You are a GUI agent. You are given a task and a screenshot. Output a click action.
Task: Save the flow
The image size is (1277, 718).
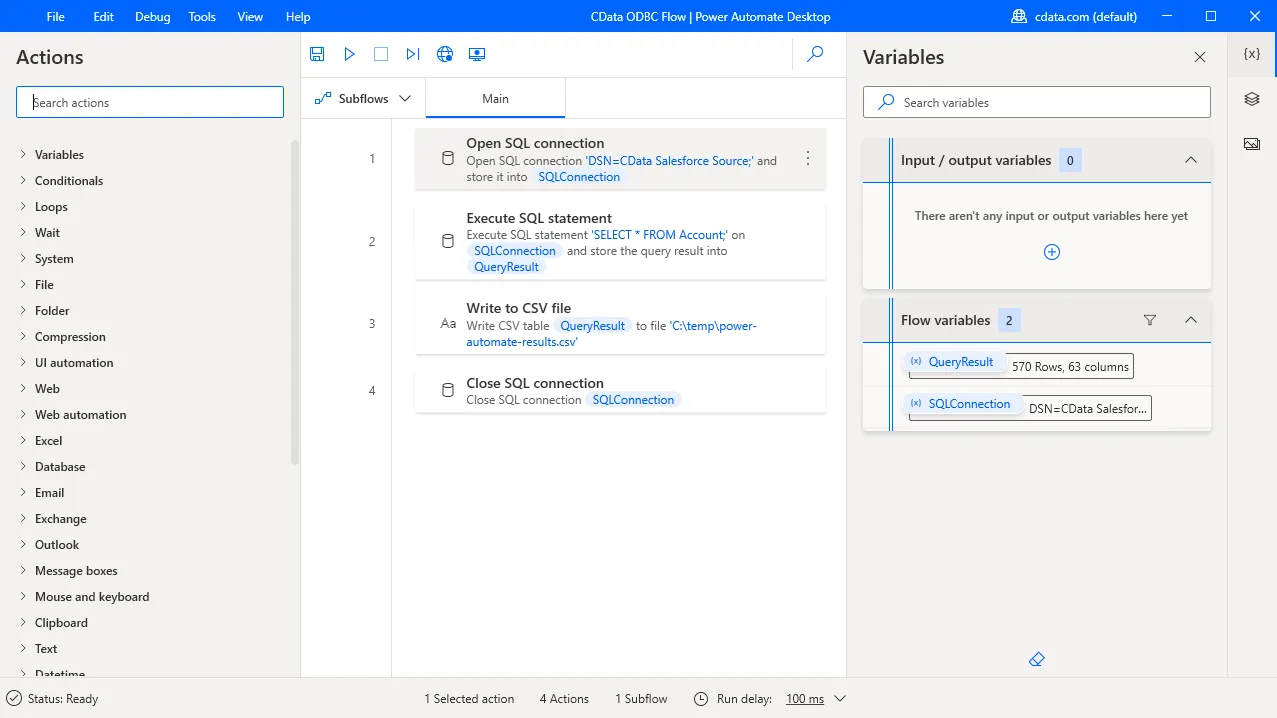pyautogui.click(x=317, y=54)
